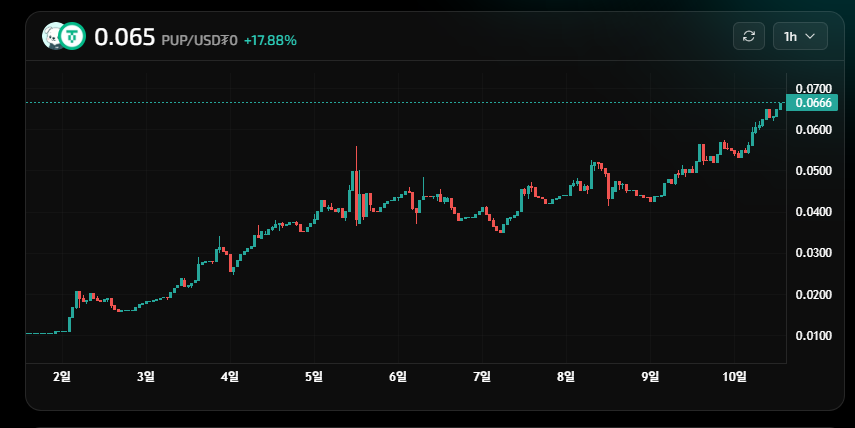Click the 0.0500 price axis label

tap(814, 171)
